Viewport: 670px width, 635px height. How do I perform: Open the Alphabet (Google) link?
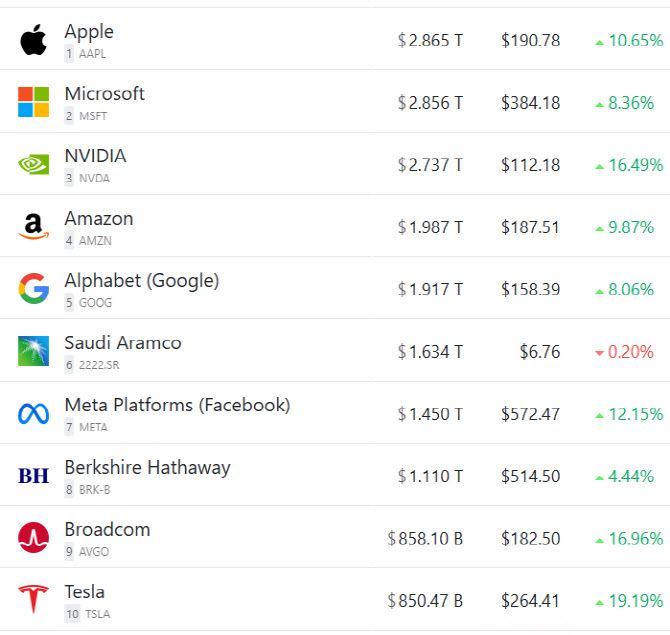pos(141,280)
